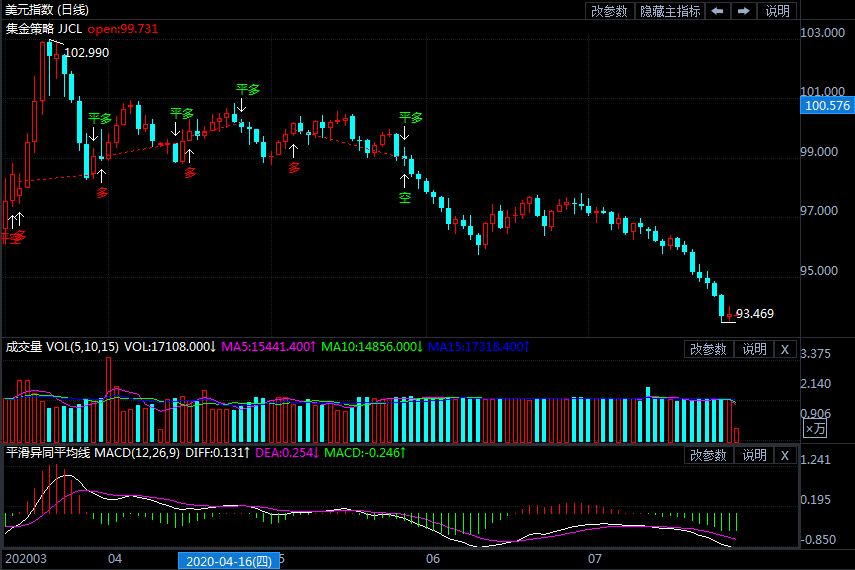Click the 102.990 high price marker
The width and height of the screenshot is (855, 570).
pos(87,53)
